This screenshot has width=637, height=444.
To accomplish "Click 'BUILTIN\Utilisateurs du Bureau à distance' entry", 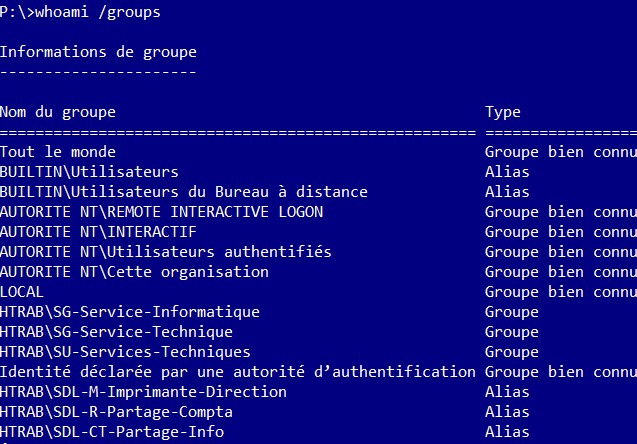I will pyautogui.click(x=184, y=192).
